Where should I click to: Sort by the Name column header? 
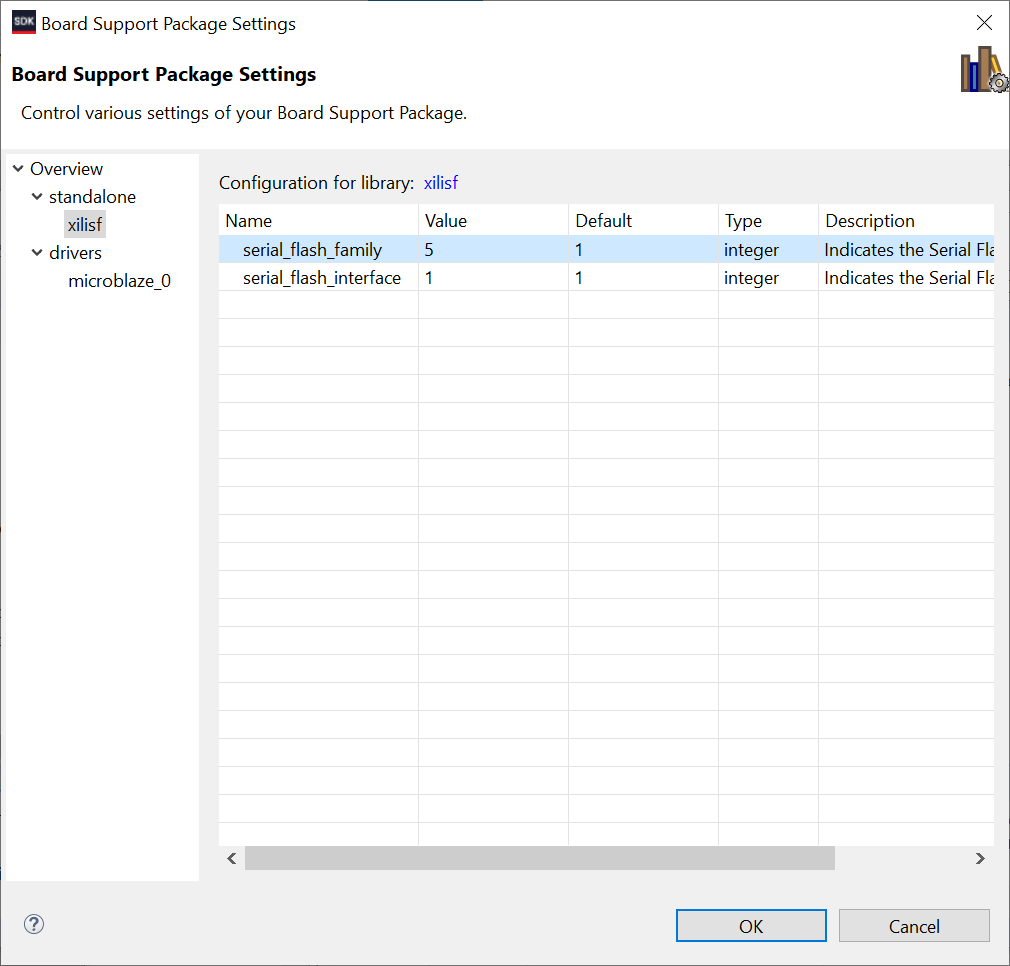pyautogui.click(x=319, y=220)
